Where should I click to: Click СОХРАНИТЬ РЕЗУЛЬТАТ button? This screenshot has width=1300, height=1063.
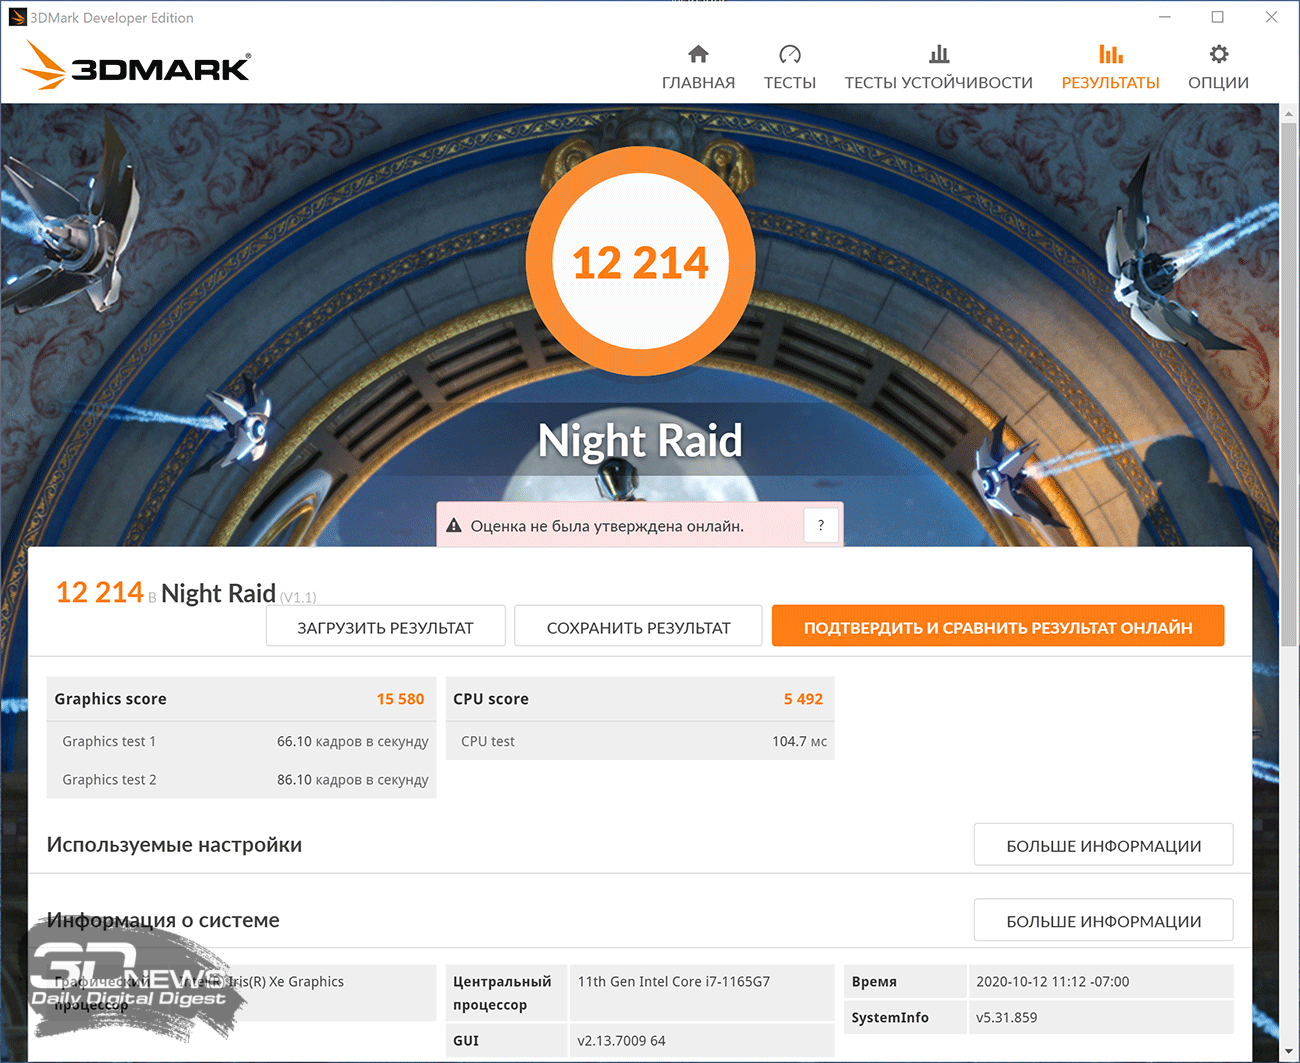coord(638,627)
